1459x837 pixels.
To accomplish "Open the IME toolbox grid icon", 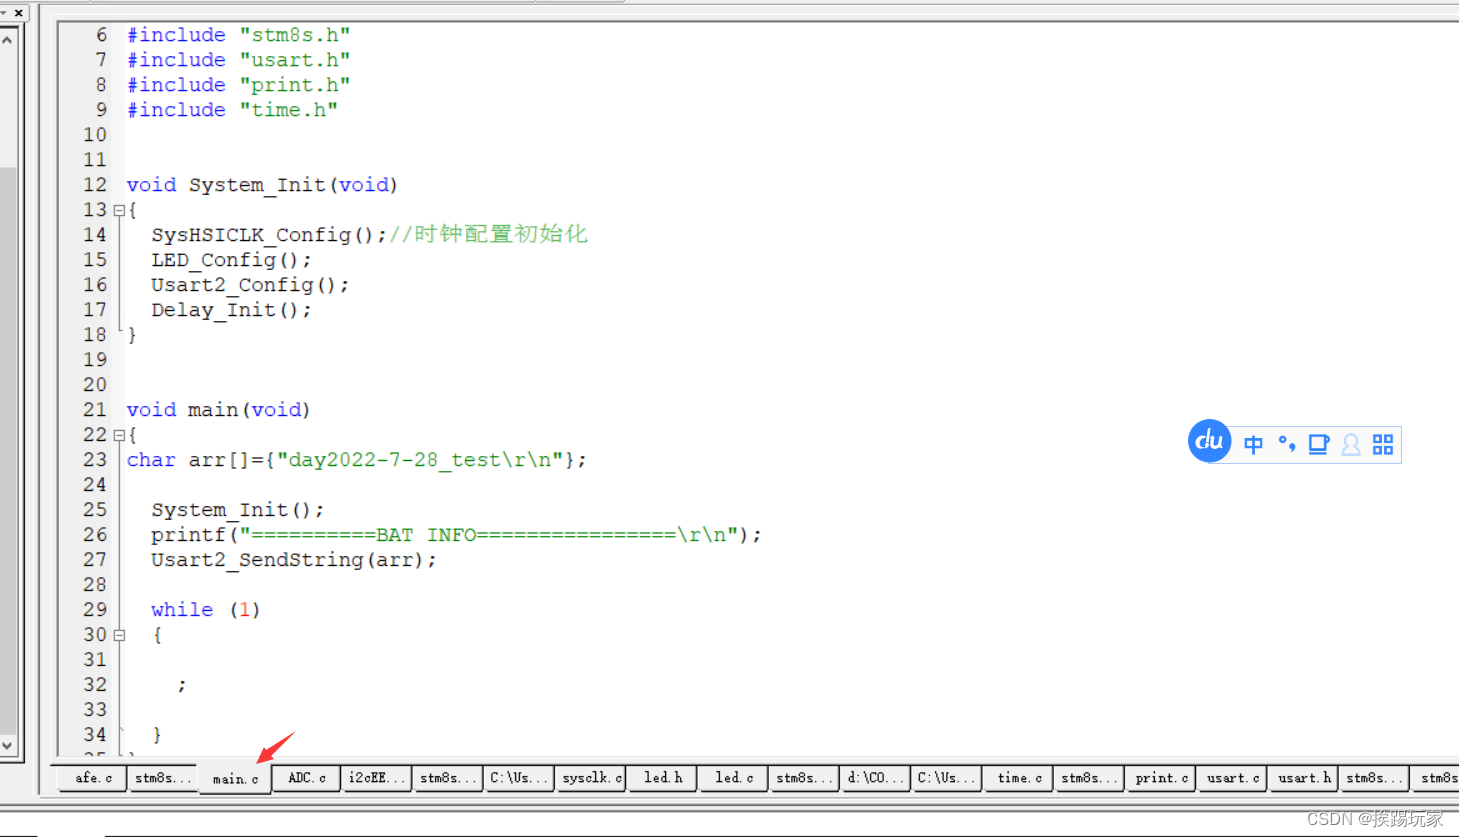I will (1383, 444).
